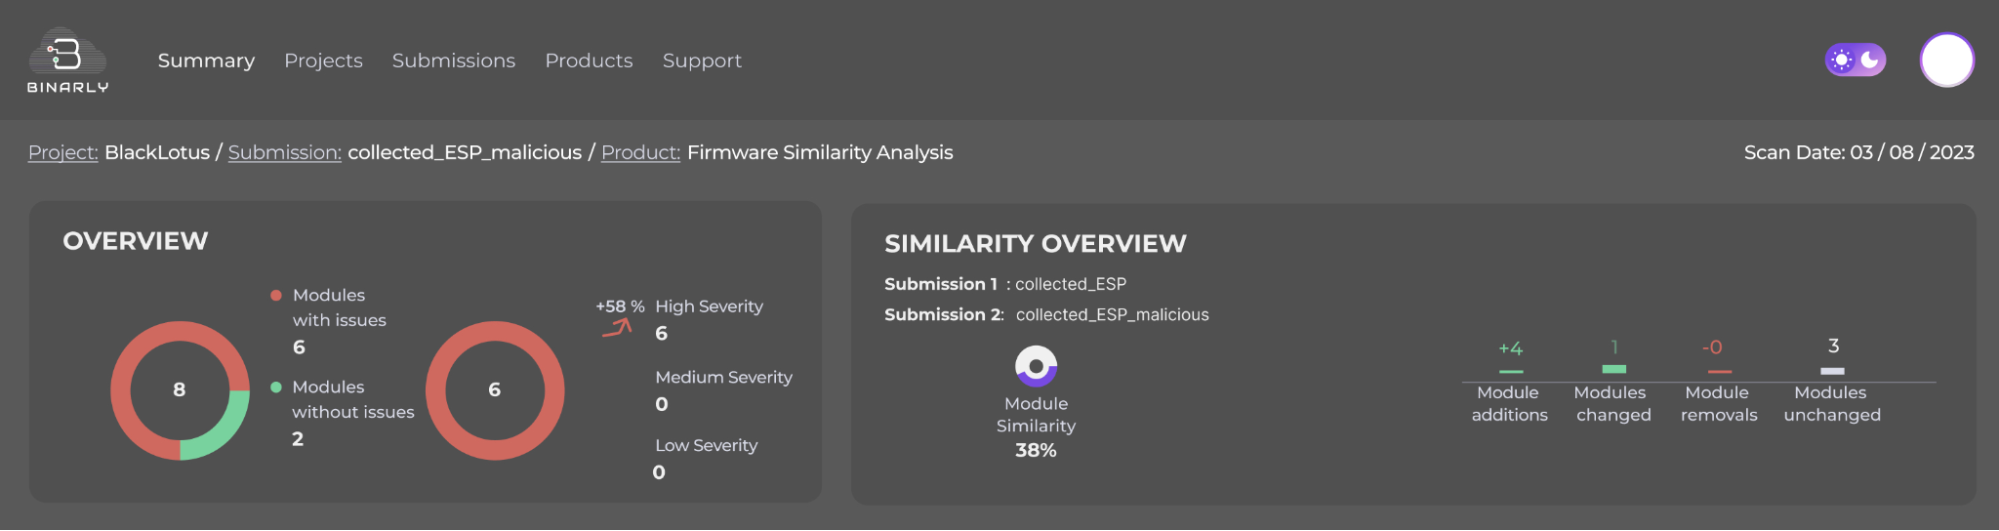Click the Module Similarity donut icon
1999x531 pixels.
pos(1036,366)
